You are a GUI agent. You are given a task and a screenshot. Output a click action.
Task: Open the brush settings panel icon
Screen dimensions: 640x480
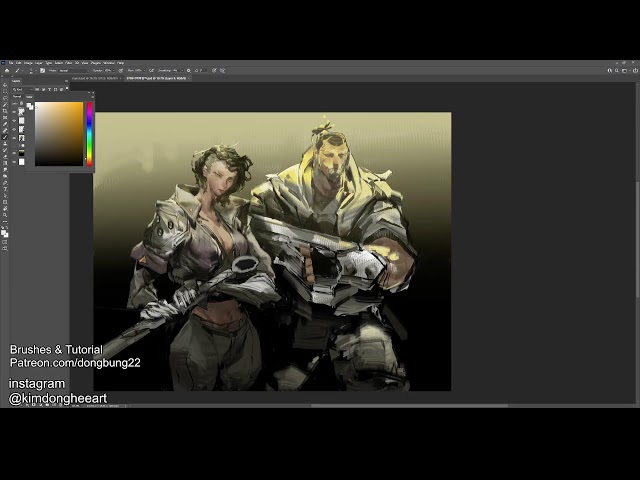[x=42, y=71]
